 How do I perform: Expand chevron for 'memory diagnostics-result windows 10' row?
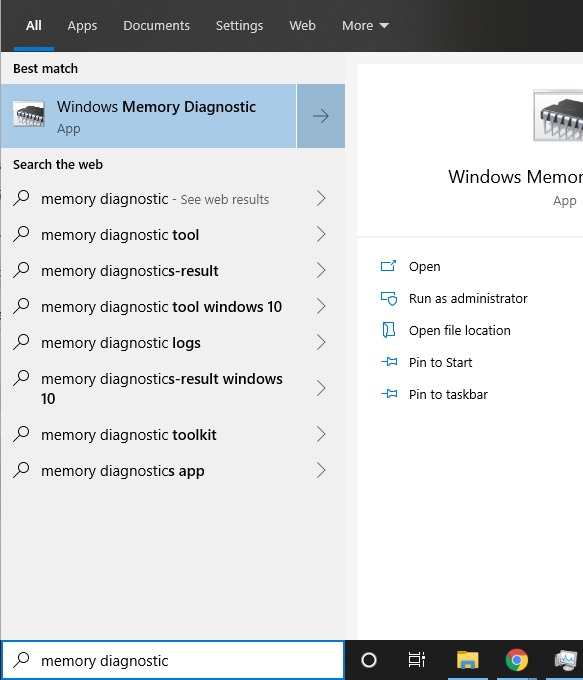pyautogui.click(x=321, y=388)
